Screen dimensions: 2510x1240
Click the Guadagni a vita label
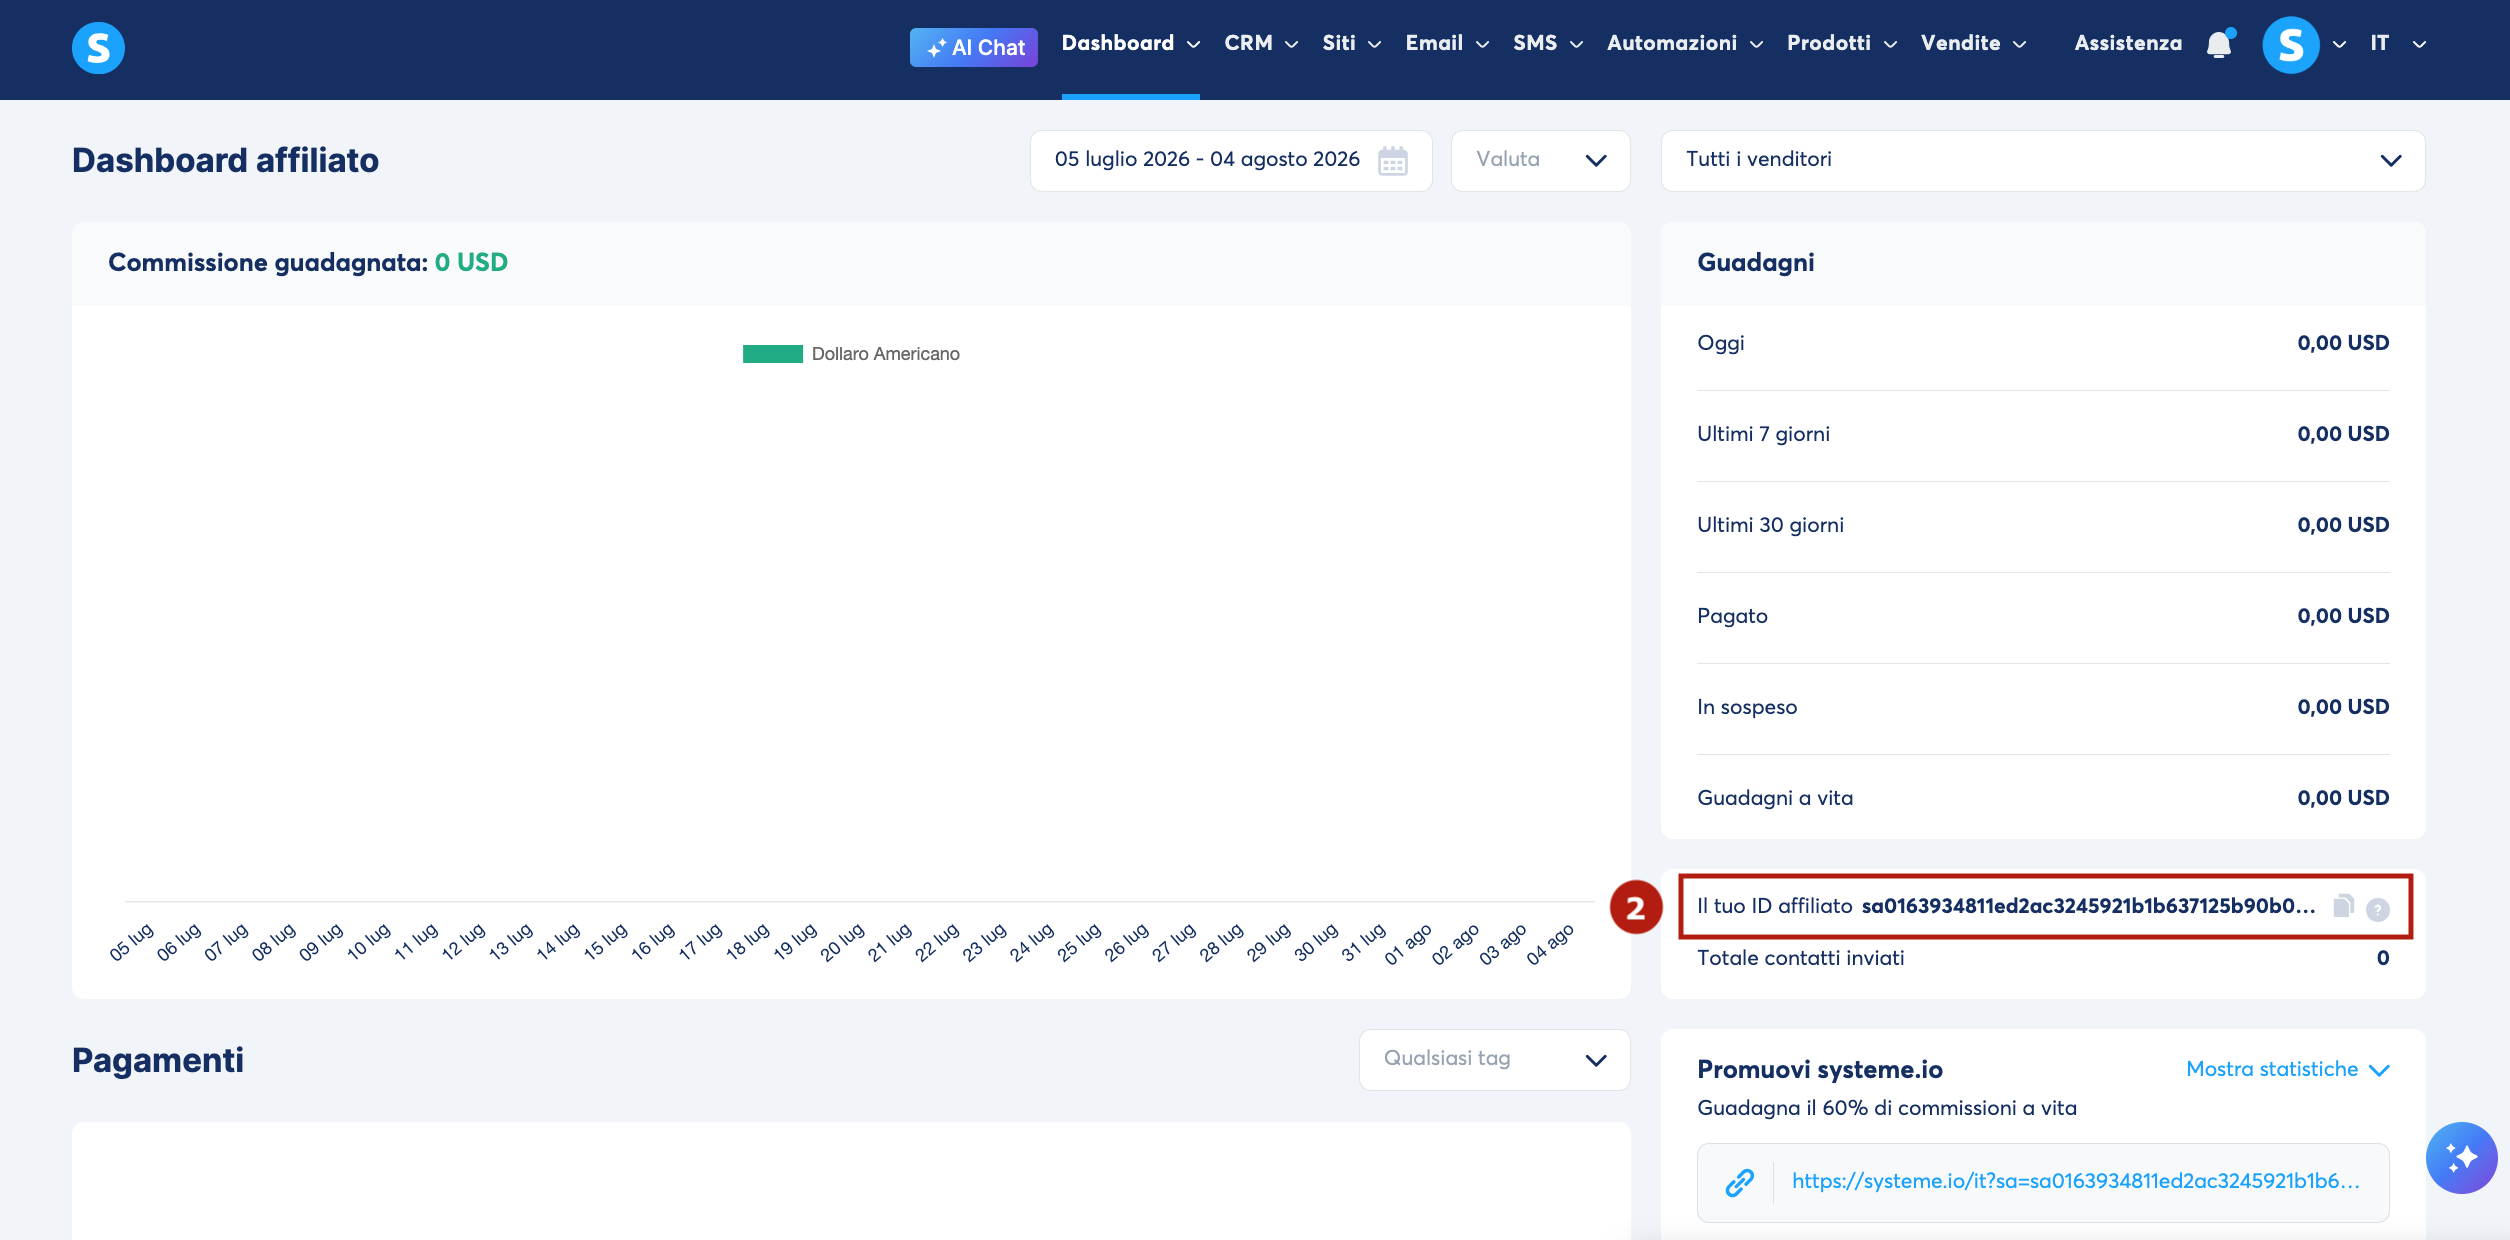point(1775,798)
